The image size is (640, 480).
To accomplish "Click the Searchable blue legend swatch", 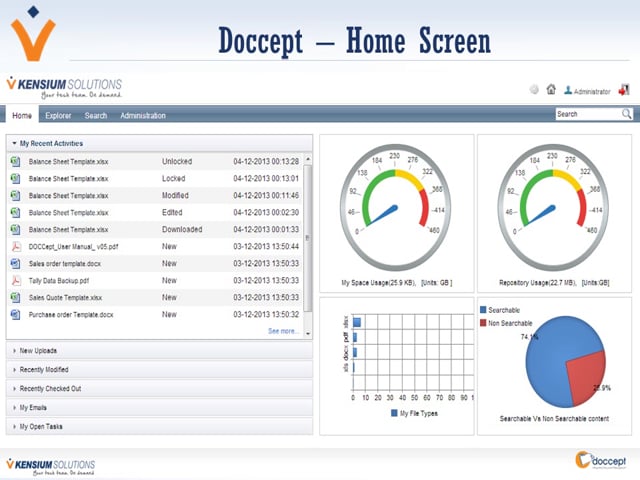I will click(x=484, y=310).
